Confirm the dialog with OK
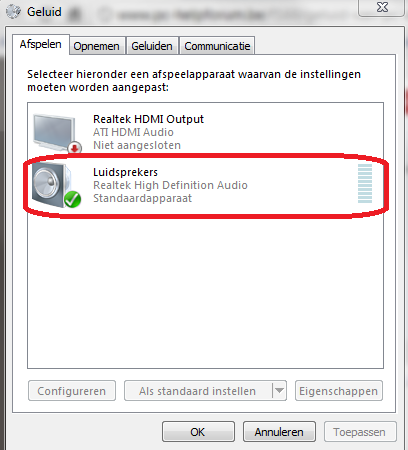 (198, 432)
